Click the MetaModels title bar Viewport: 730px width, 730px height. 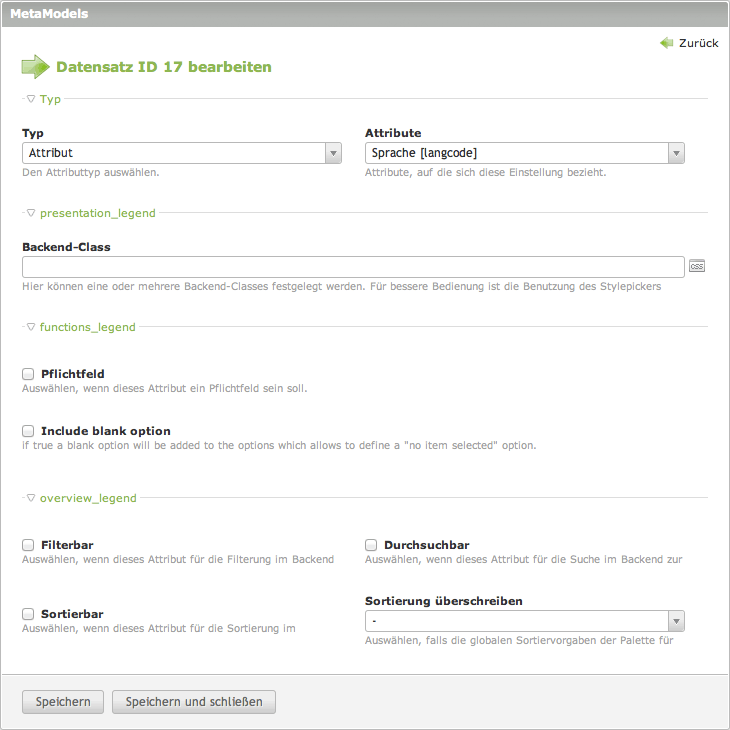coord(364,14)
